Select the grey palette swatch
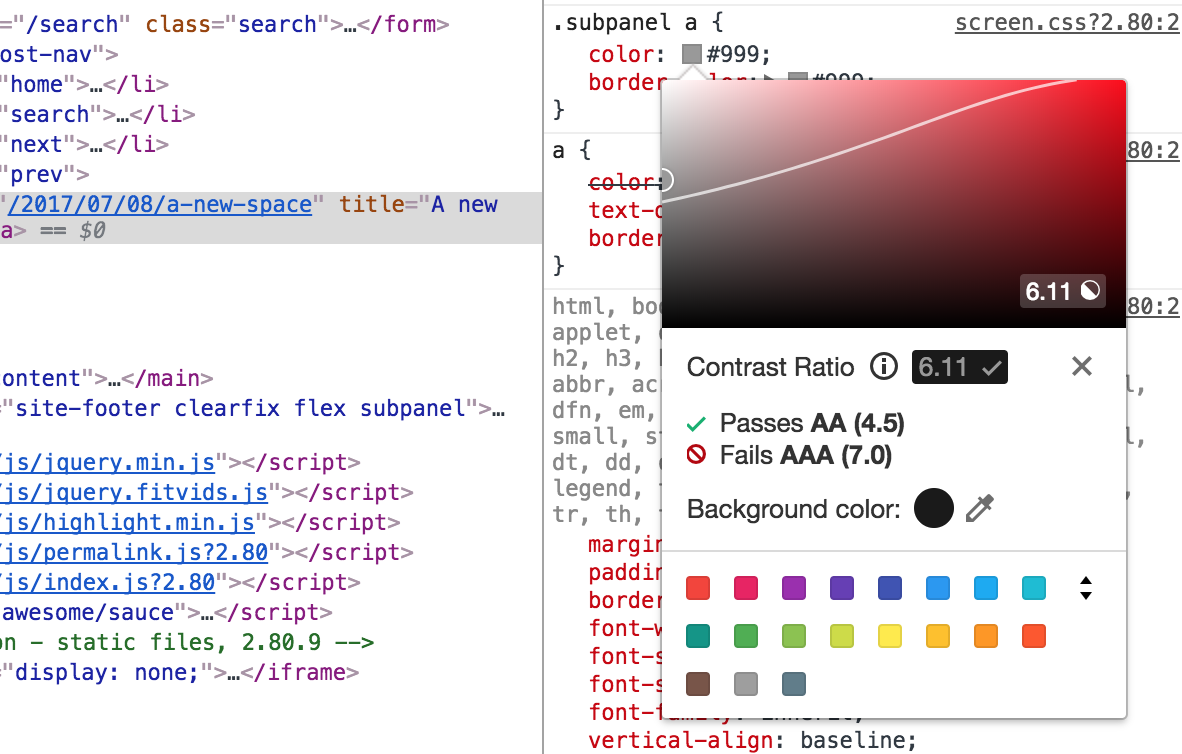The width and height of the screenshot is (1182, 754). tap(746, 684)
